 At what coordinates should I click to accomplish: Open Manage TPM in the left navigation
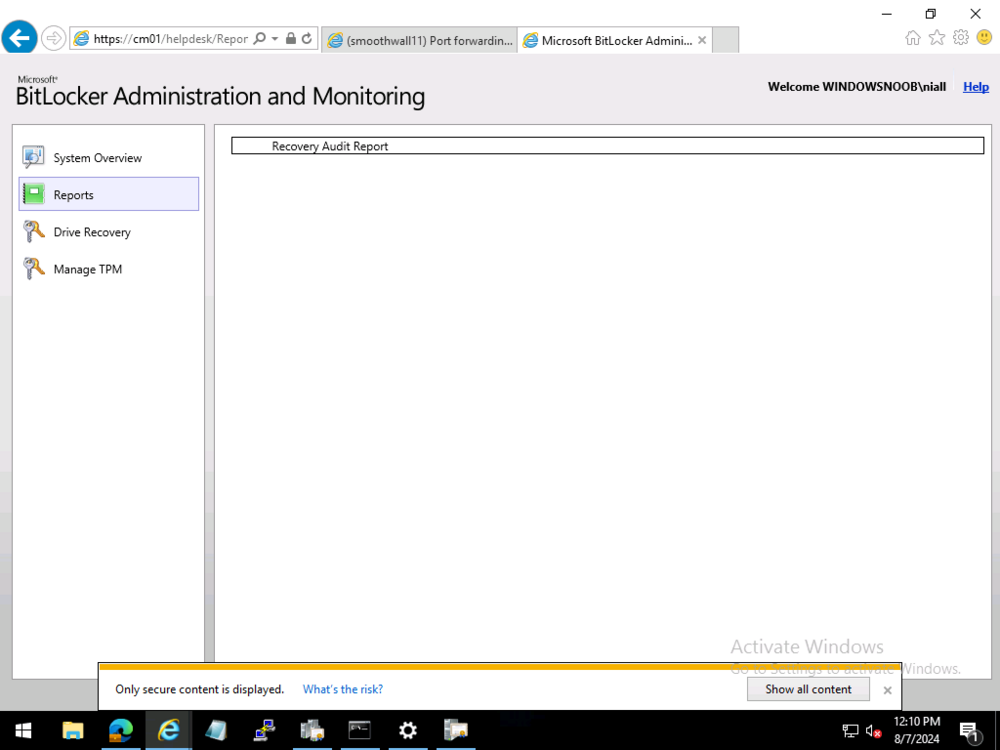point(109,268)
